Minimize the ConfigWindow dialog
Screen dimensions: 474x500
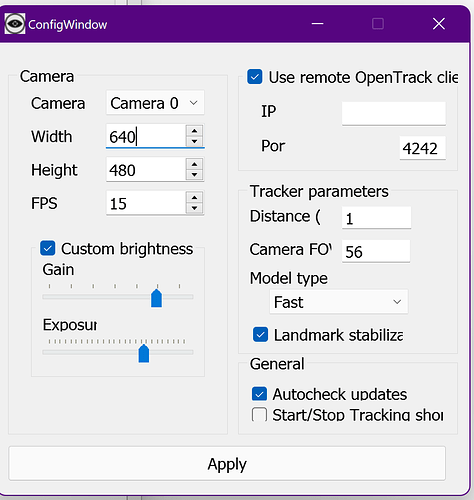(317, 24)
